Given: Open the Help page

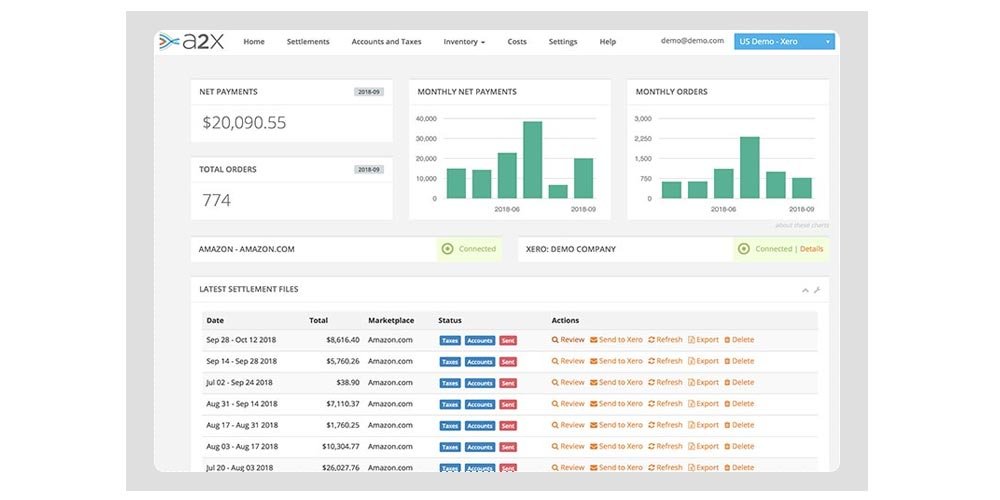Looking at the screenshot, I should 608,41.
